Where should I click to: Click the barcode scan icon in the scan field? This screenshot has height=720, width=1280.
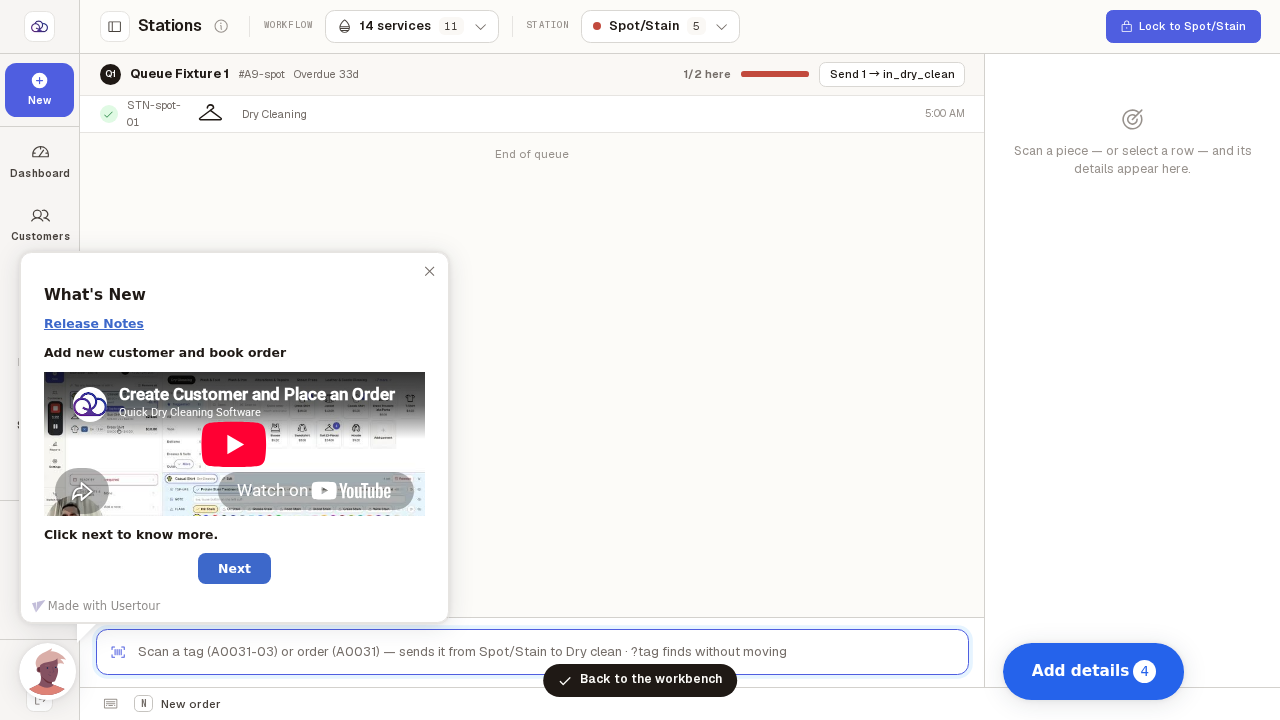[118, 652]
